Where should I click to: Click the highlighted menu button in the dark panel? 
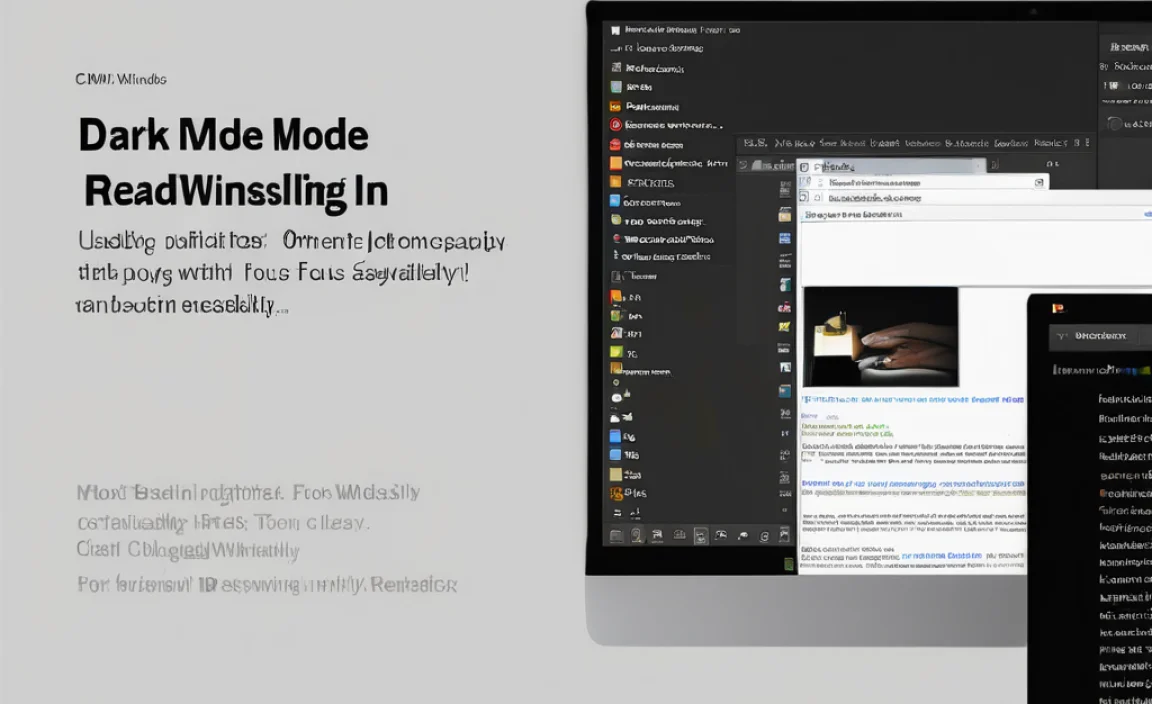(1100, 335)
